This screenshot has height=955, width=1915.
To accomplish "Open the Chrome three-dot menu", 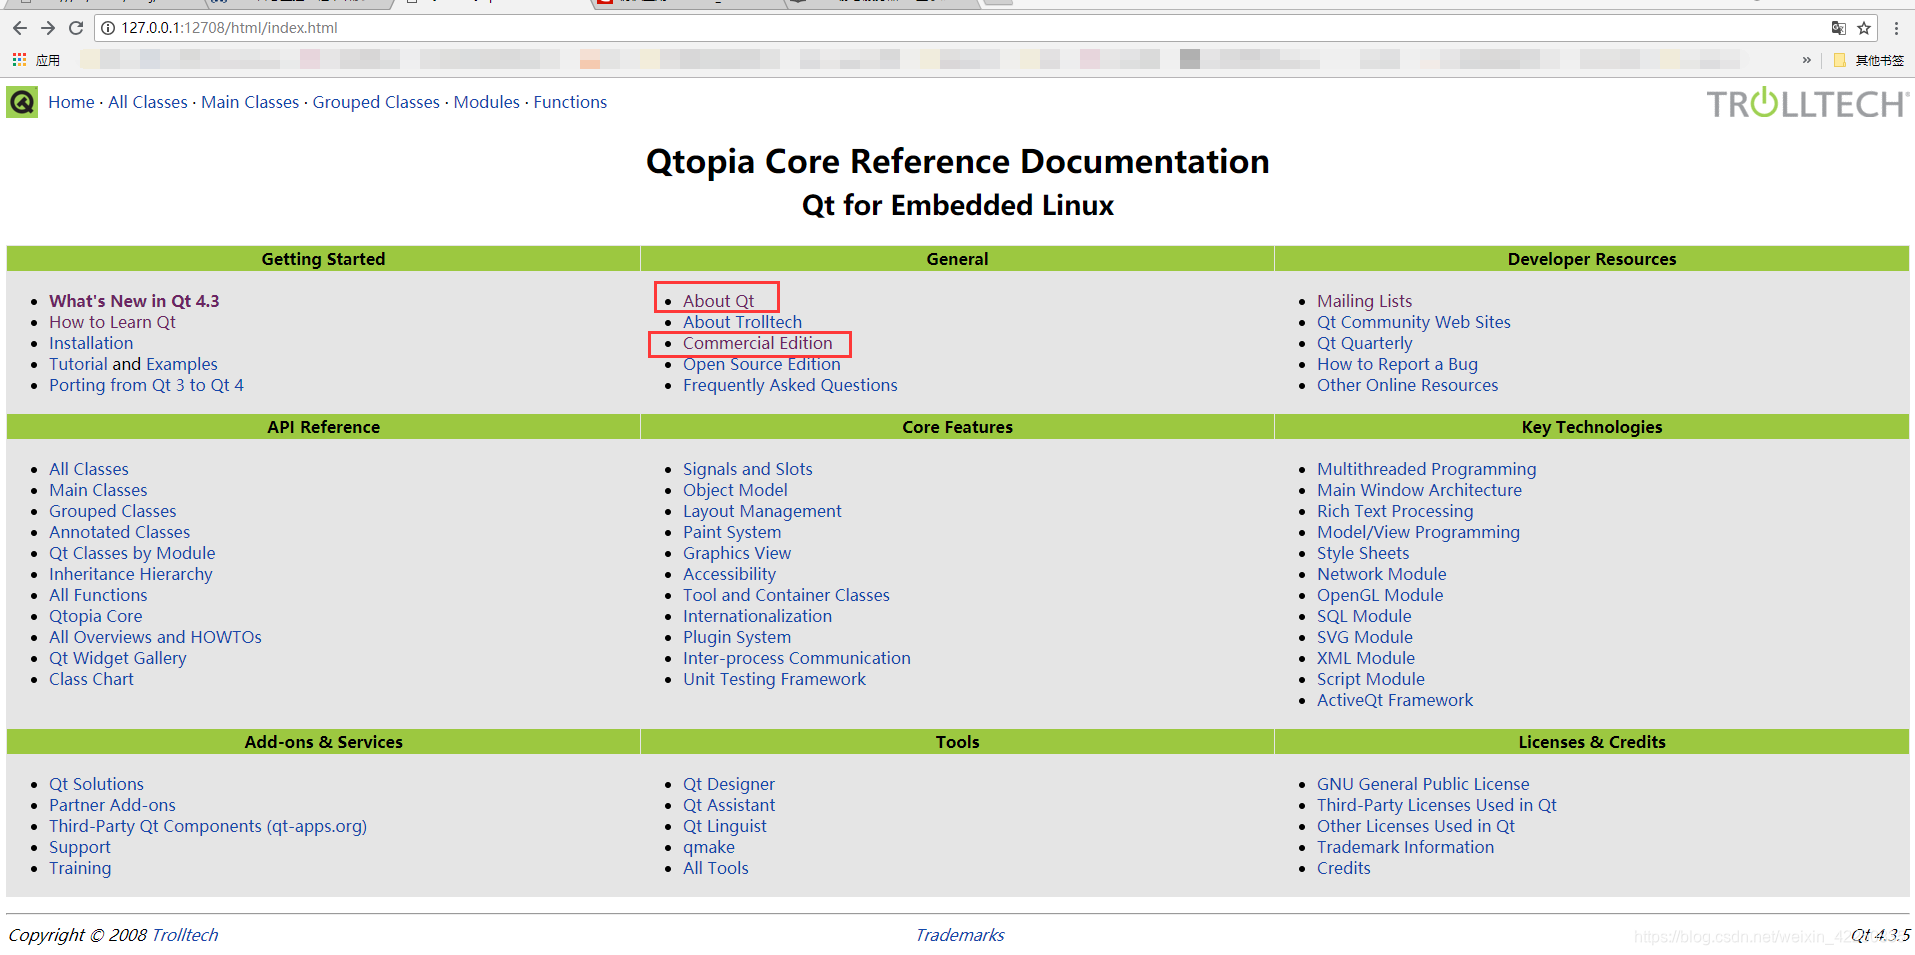I will (1896, 28).
